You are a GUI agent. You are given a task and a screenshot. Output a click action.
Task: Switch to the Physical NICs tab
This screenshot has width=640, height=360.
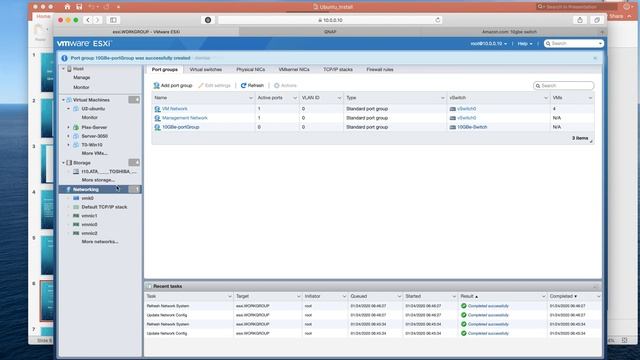251,70
